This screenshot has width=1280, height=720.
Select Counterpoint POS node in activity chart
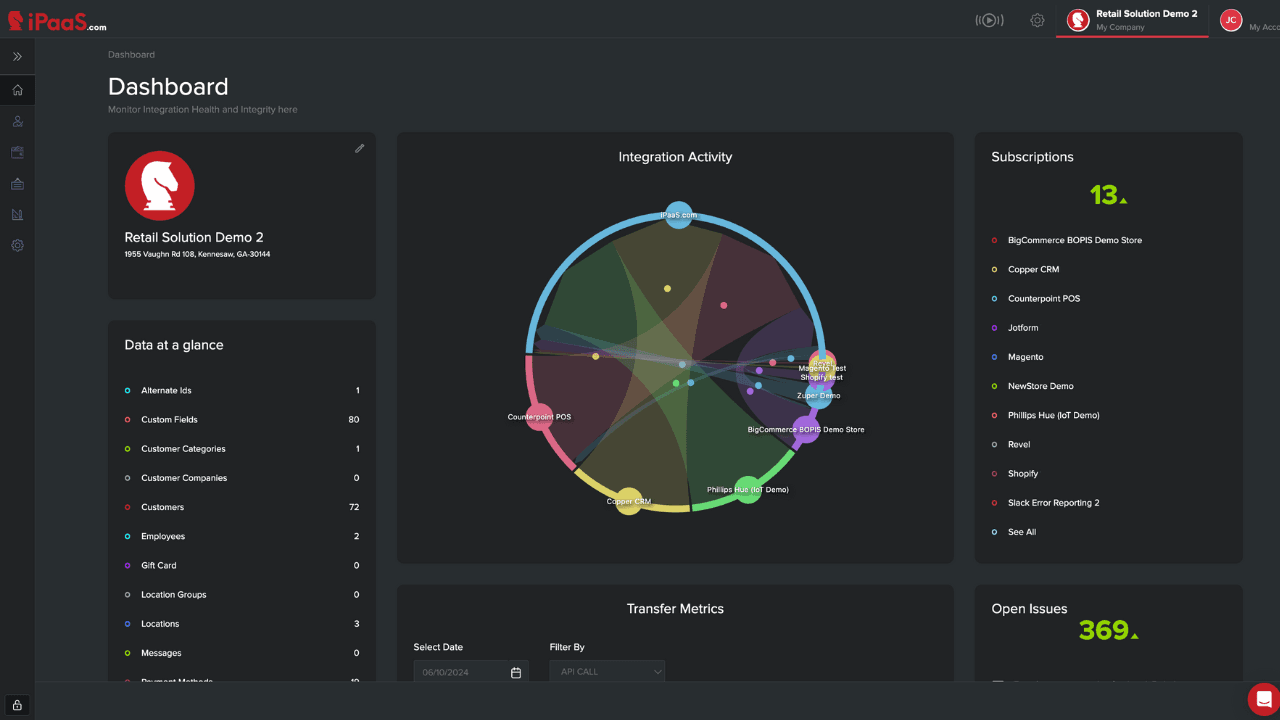[539, 417]
